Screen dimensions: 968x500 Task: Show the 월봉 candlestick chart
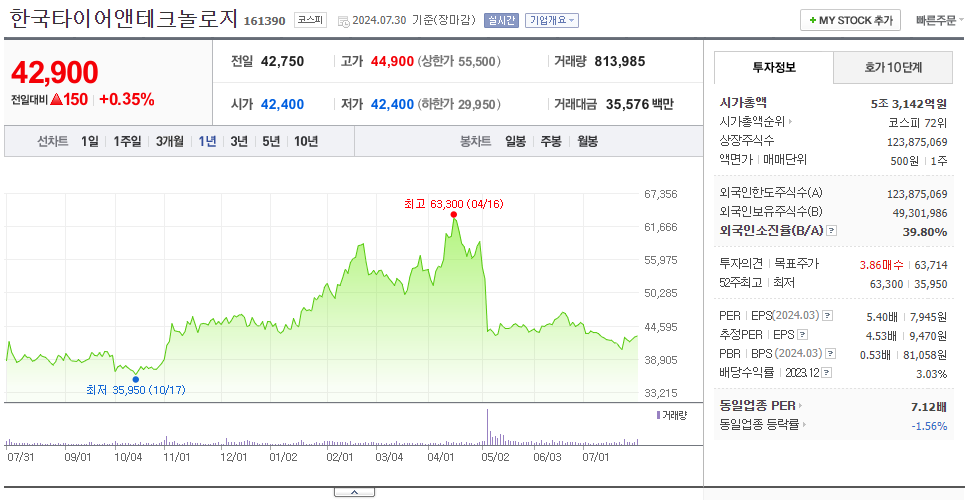point(588,141)
